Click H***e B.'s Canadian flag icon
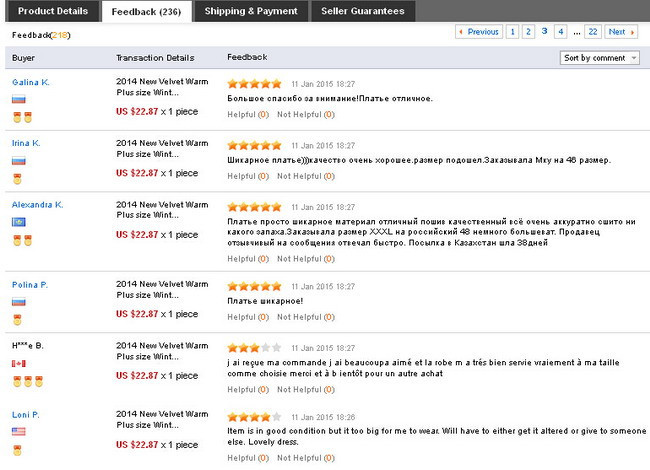 17,362
